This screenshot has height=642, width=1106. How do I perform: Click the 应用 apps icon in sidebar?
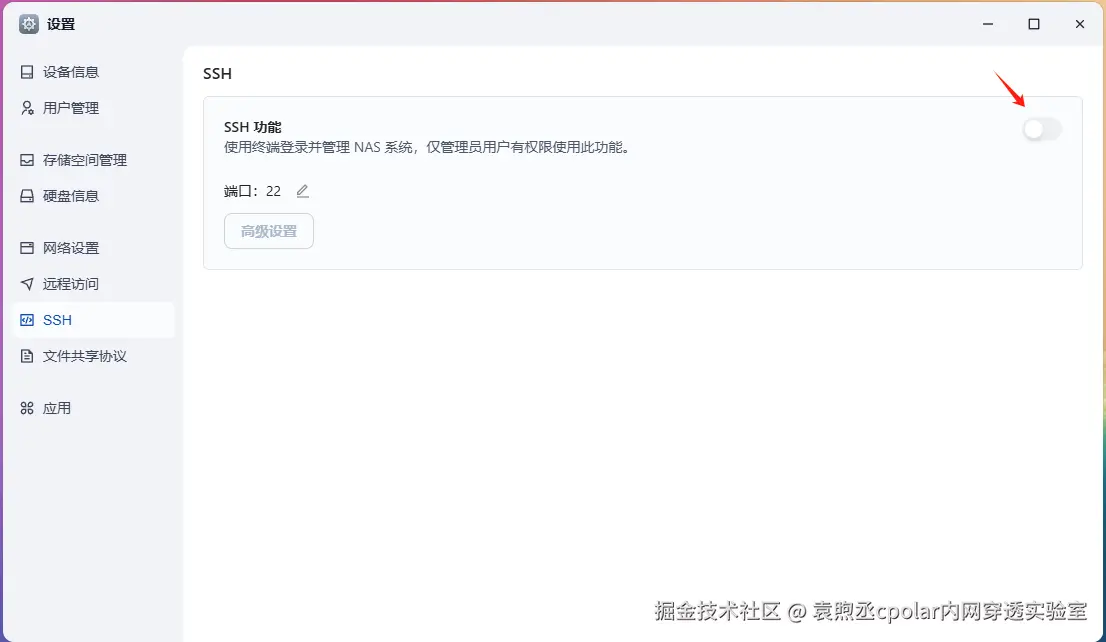pyautogui.click(x=26, y=407)
